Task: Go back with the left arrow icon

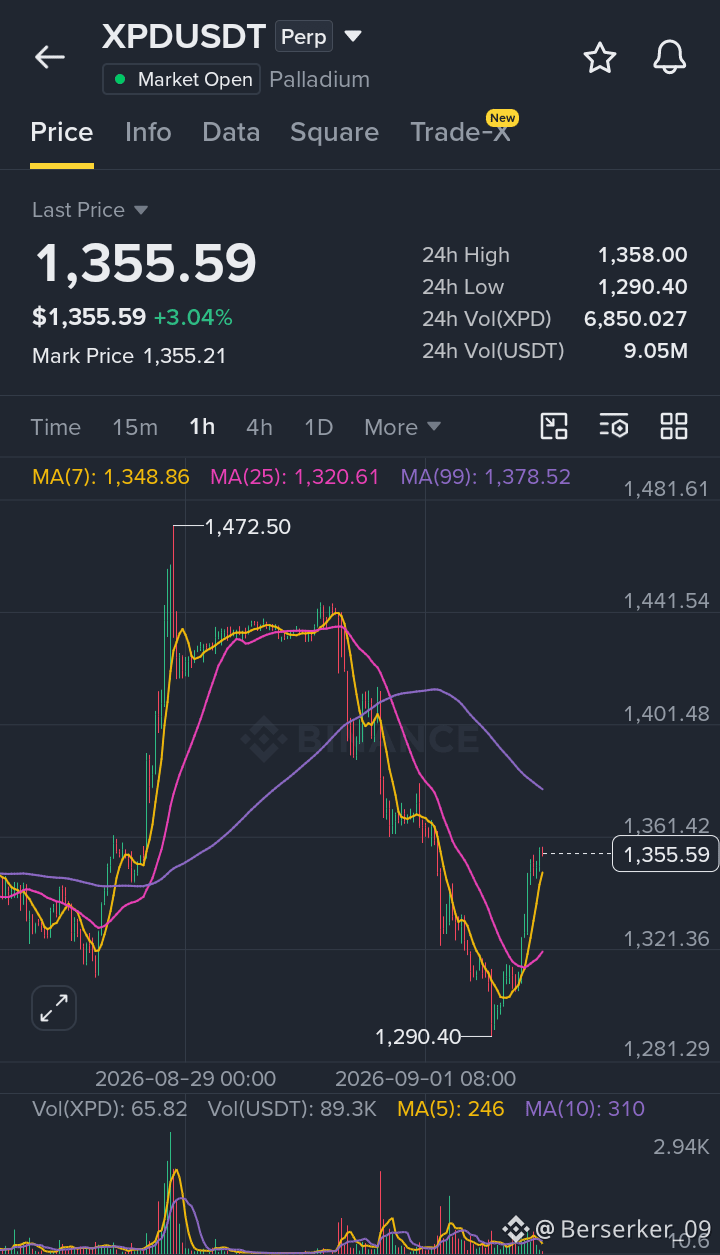Action: point(50,58)
